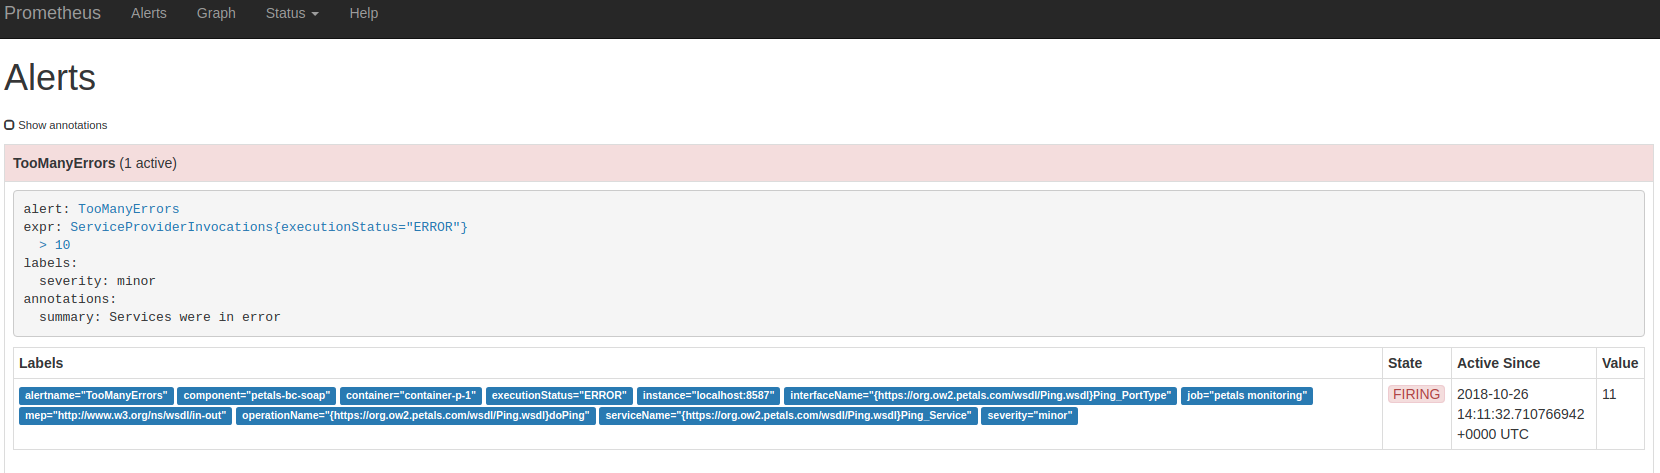This screenshot has height=473, width=1660.
Task: Click the component="petals-bc-soap" label badge
Action: pos(256,396)
